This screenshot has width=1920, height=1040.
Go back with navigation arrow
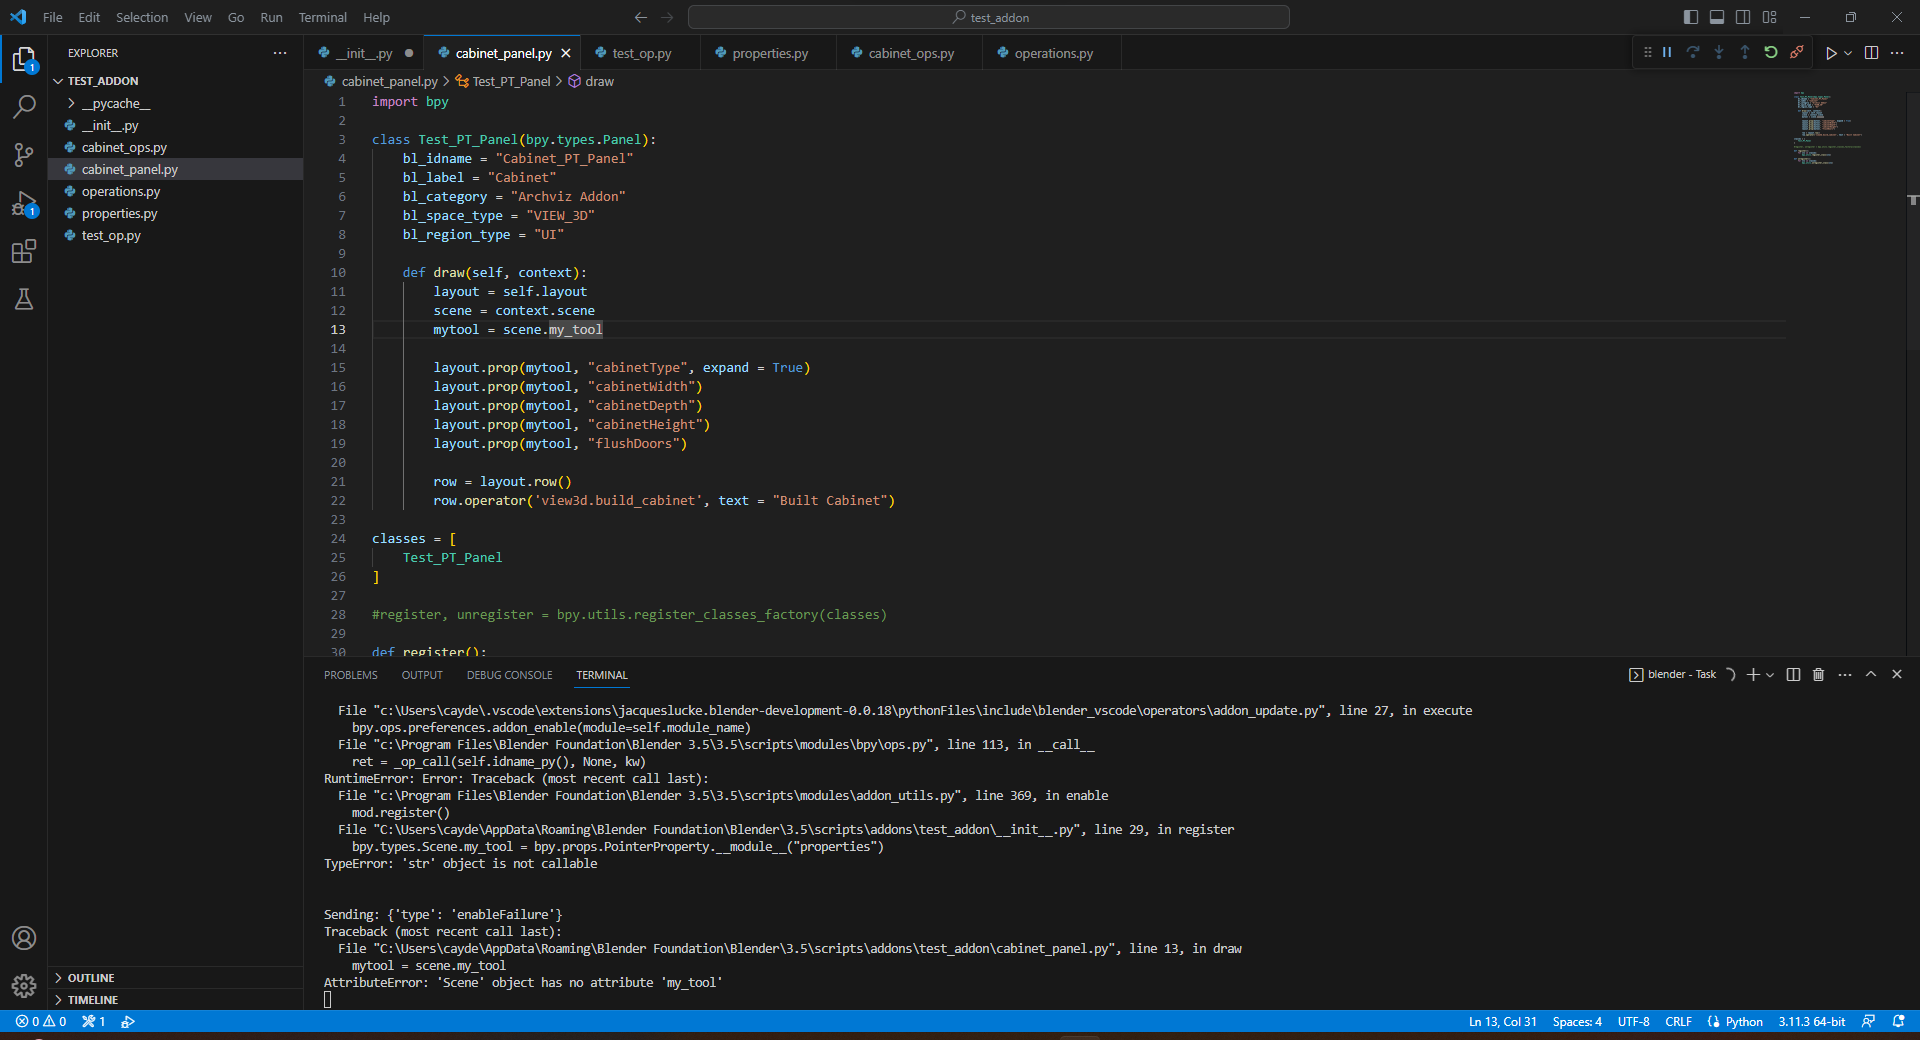coord(641,17)
